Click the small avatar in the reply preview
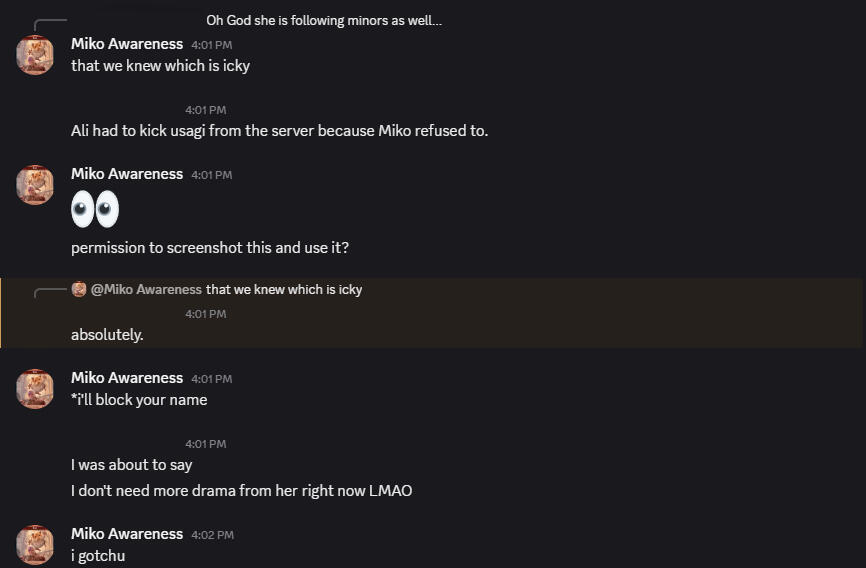 coord(79,290)
